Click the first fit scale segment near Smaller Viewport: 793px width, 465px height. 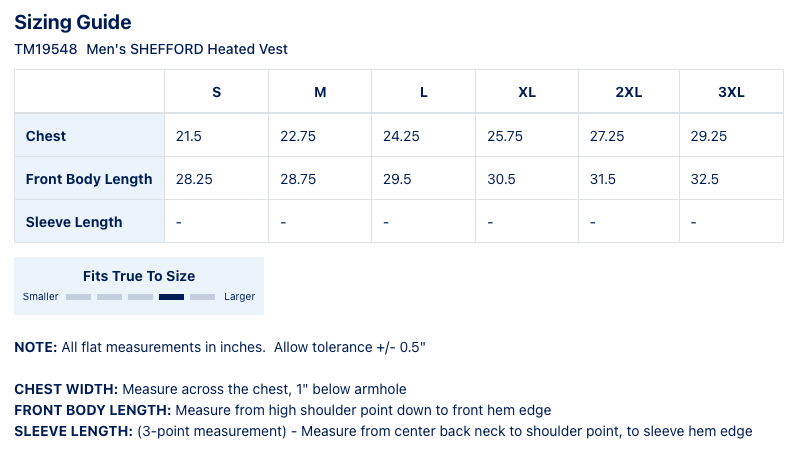coord(78,297)
